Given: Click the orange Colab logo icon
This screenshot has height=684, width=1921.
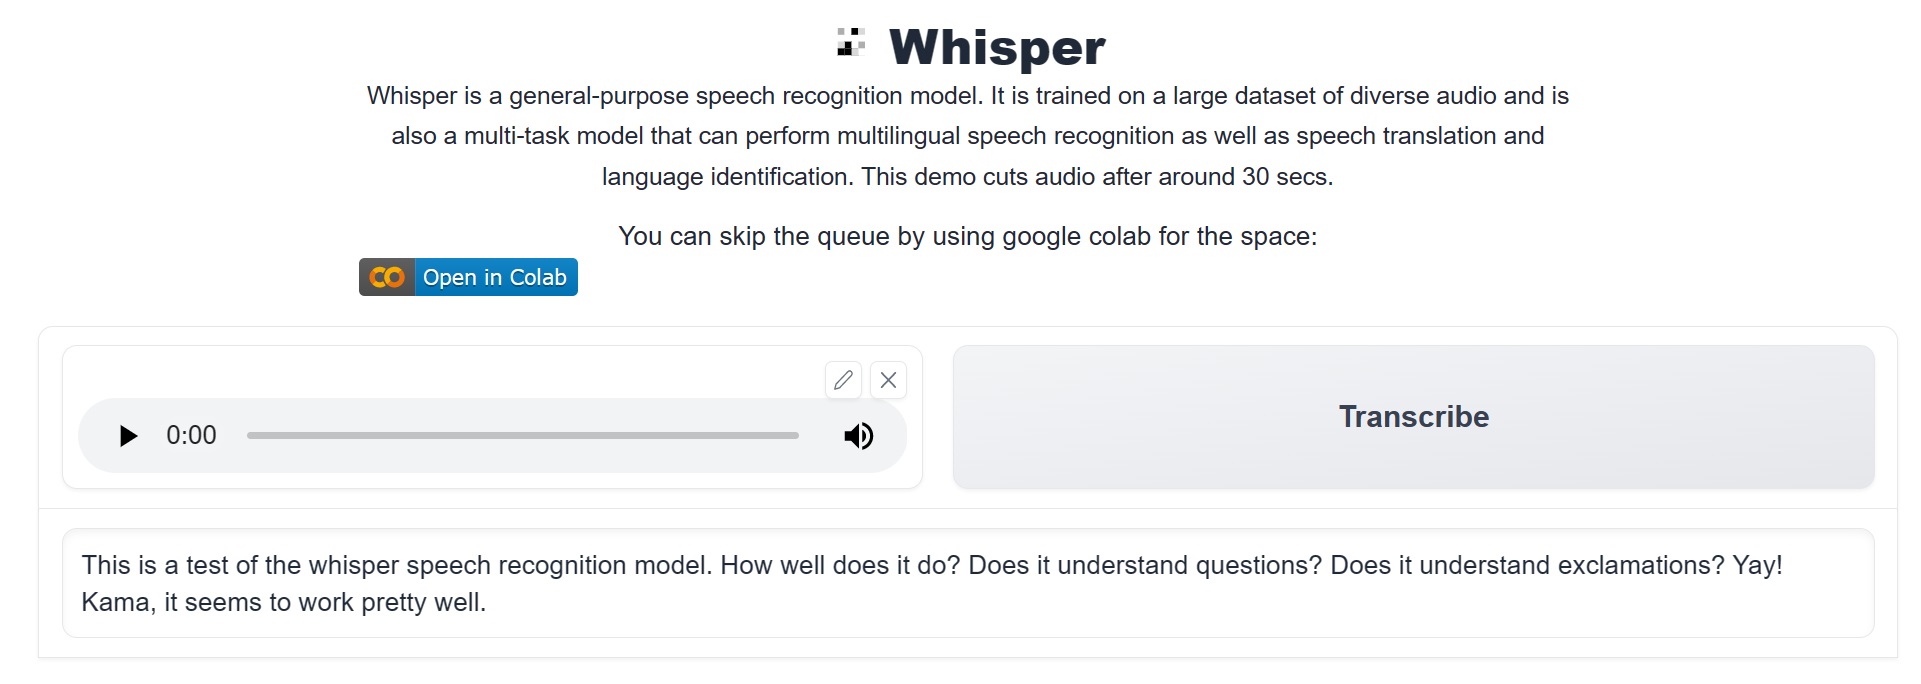Looking at the screenshot, I should click(387, 277).
